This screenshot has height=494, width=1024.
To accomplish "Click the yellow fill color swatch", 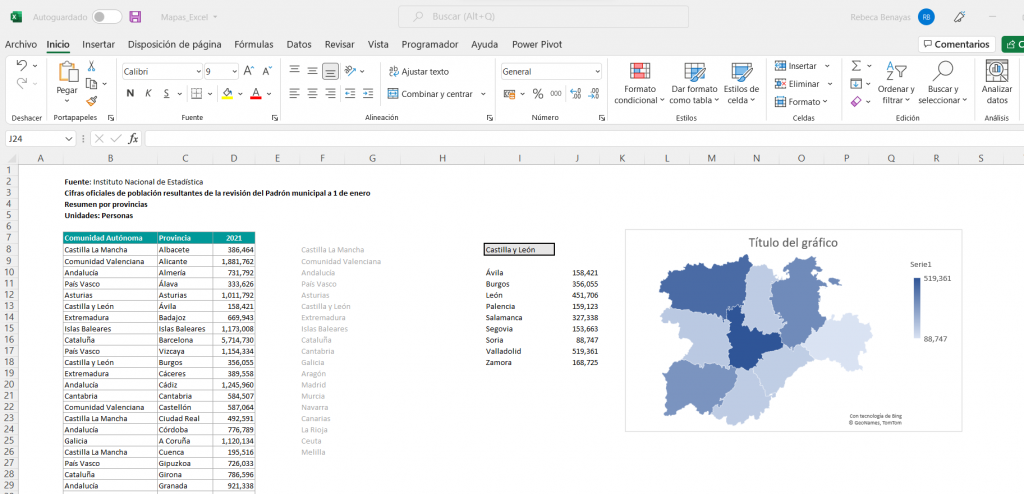I will (x=227, y=93).
